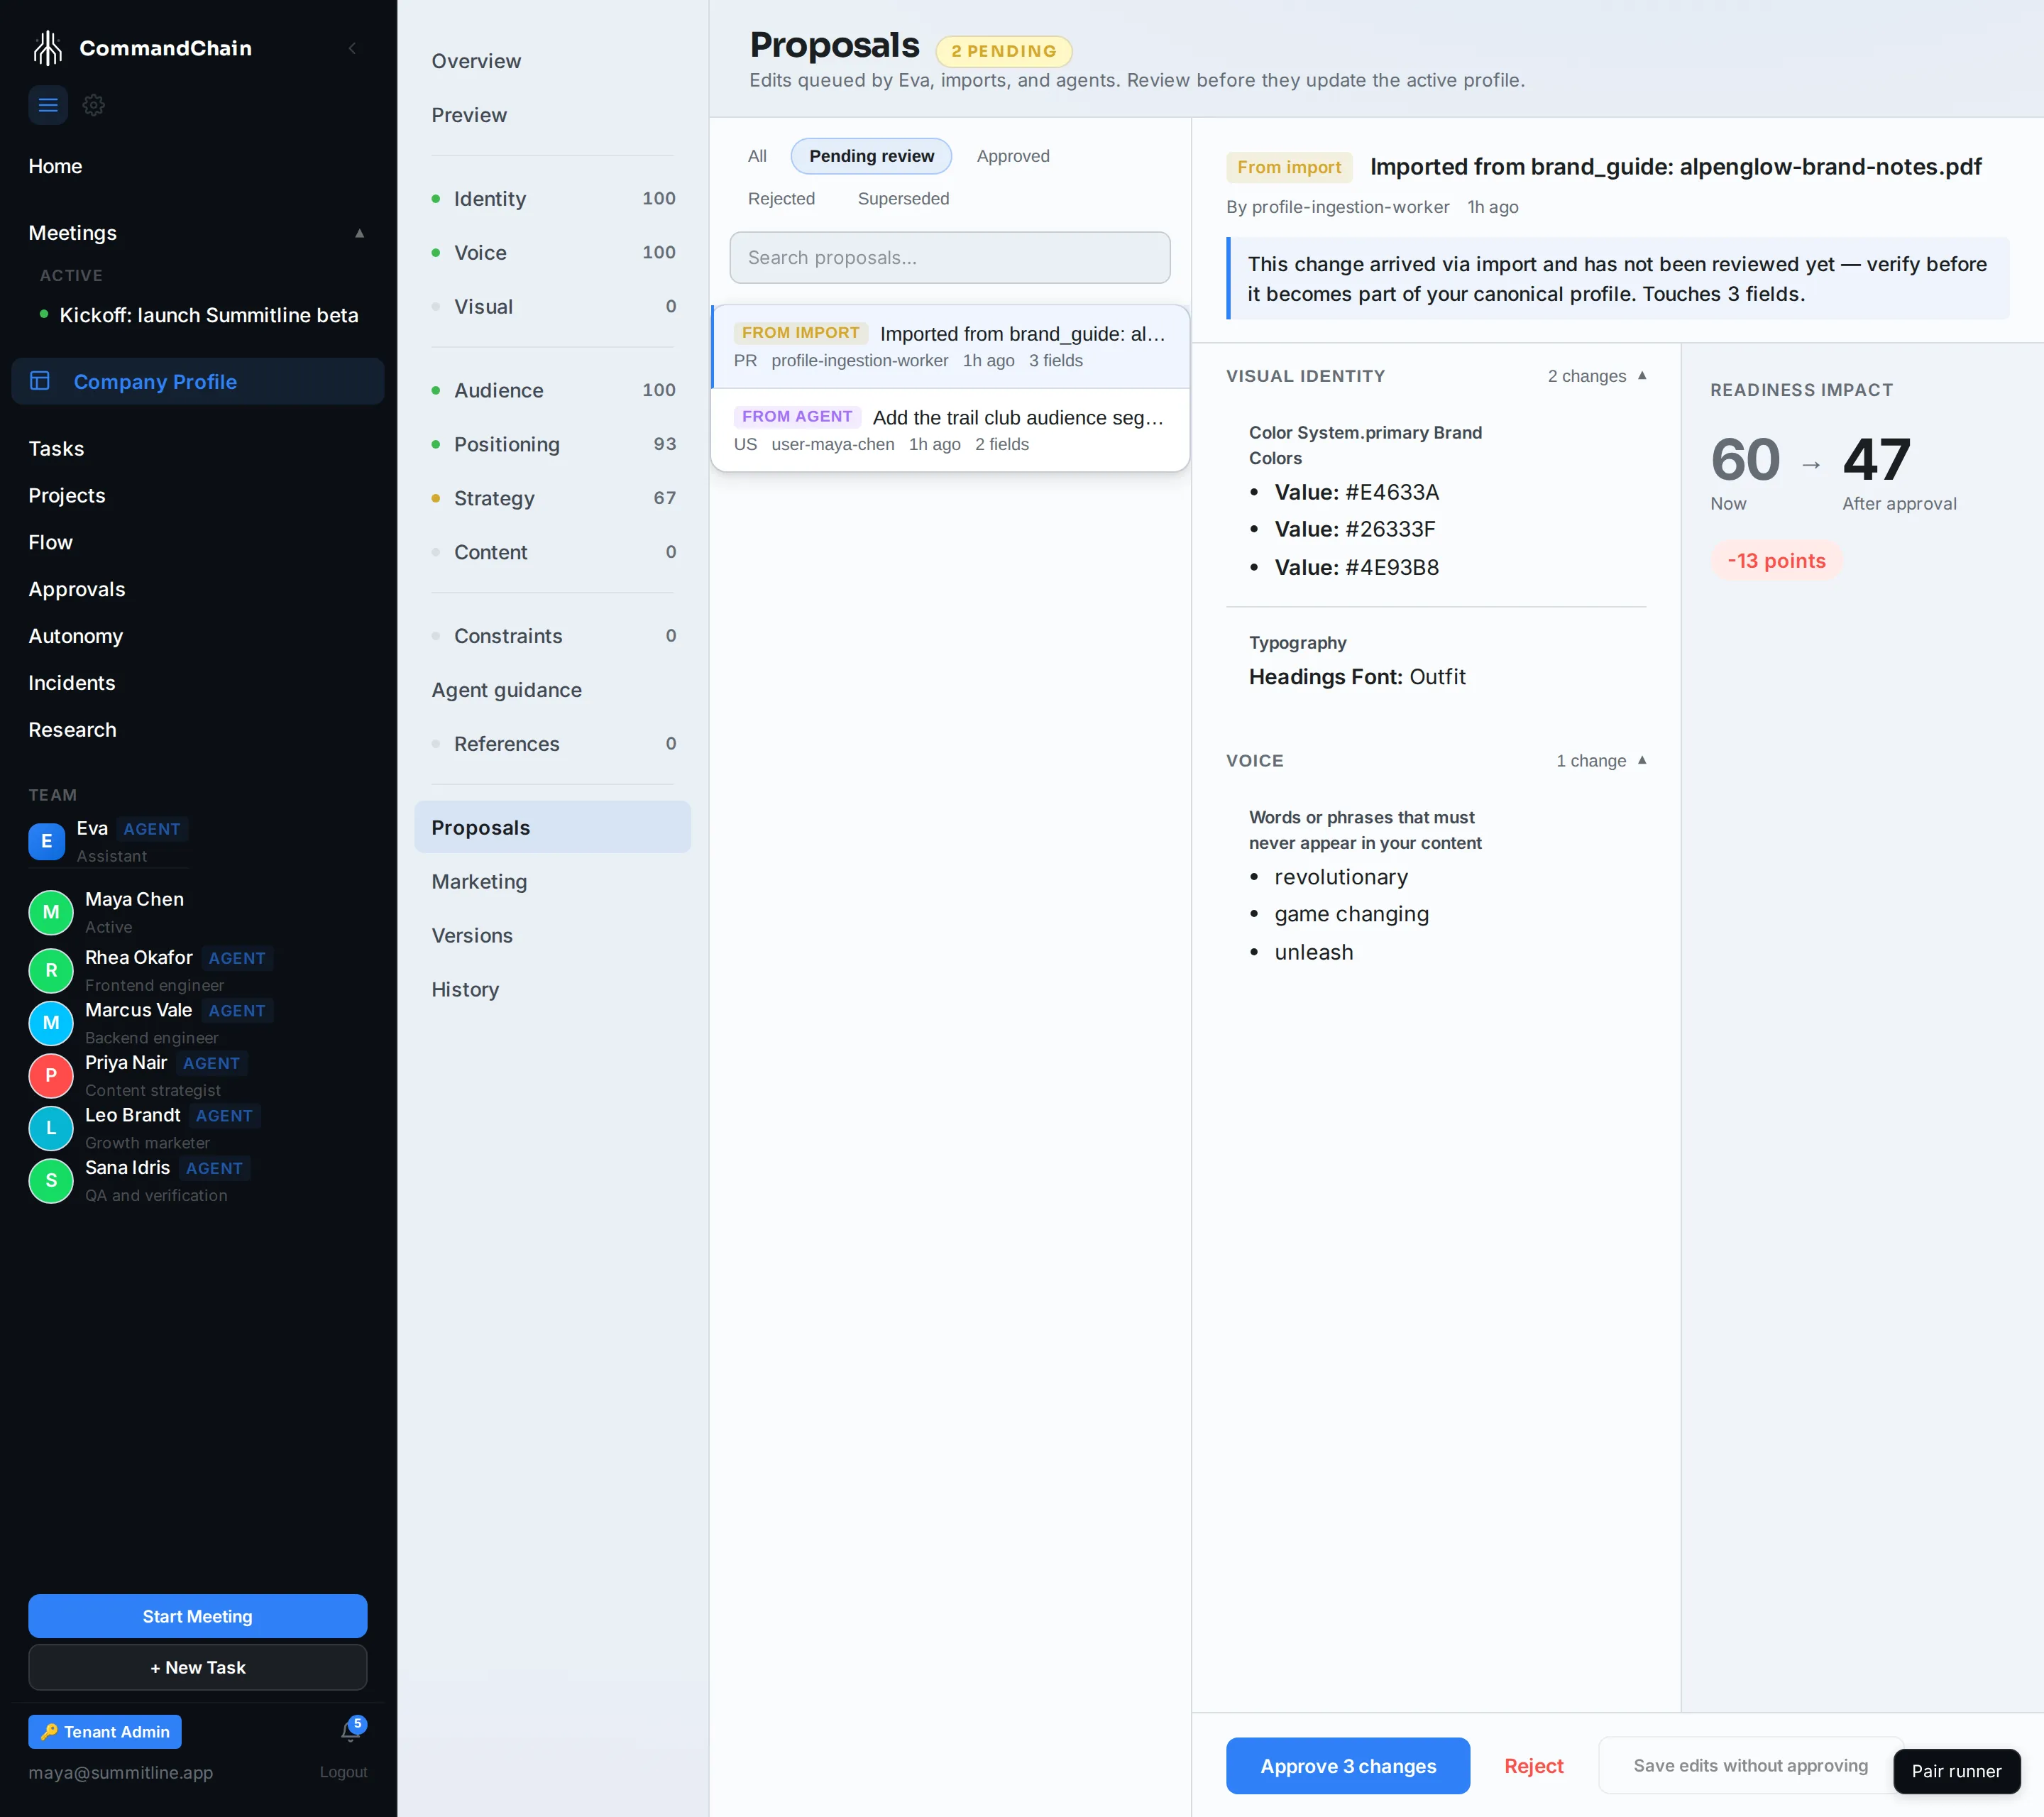Open the notifications bell icon
2044x1817 pixels.
coord(350,1732)
